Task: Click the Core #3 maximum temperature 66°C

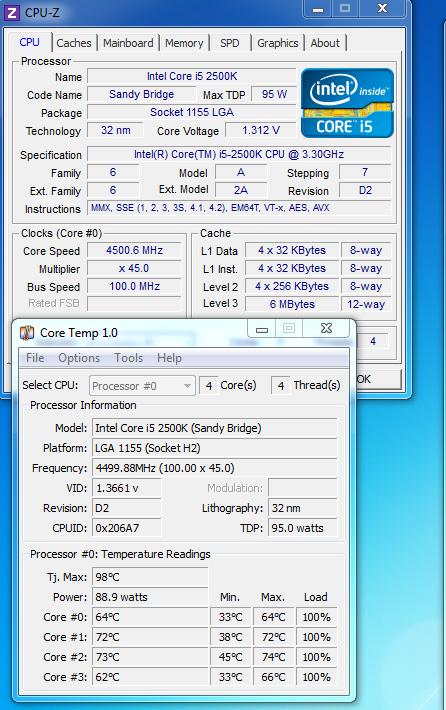Action: [x=273, y=677]
